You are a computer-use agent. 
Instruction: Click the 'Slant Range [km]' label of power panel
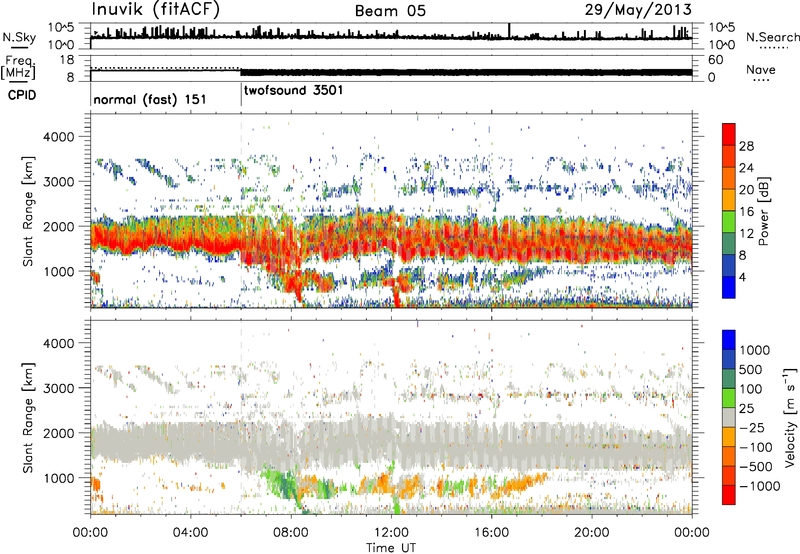point(28,211)
